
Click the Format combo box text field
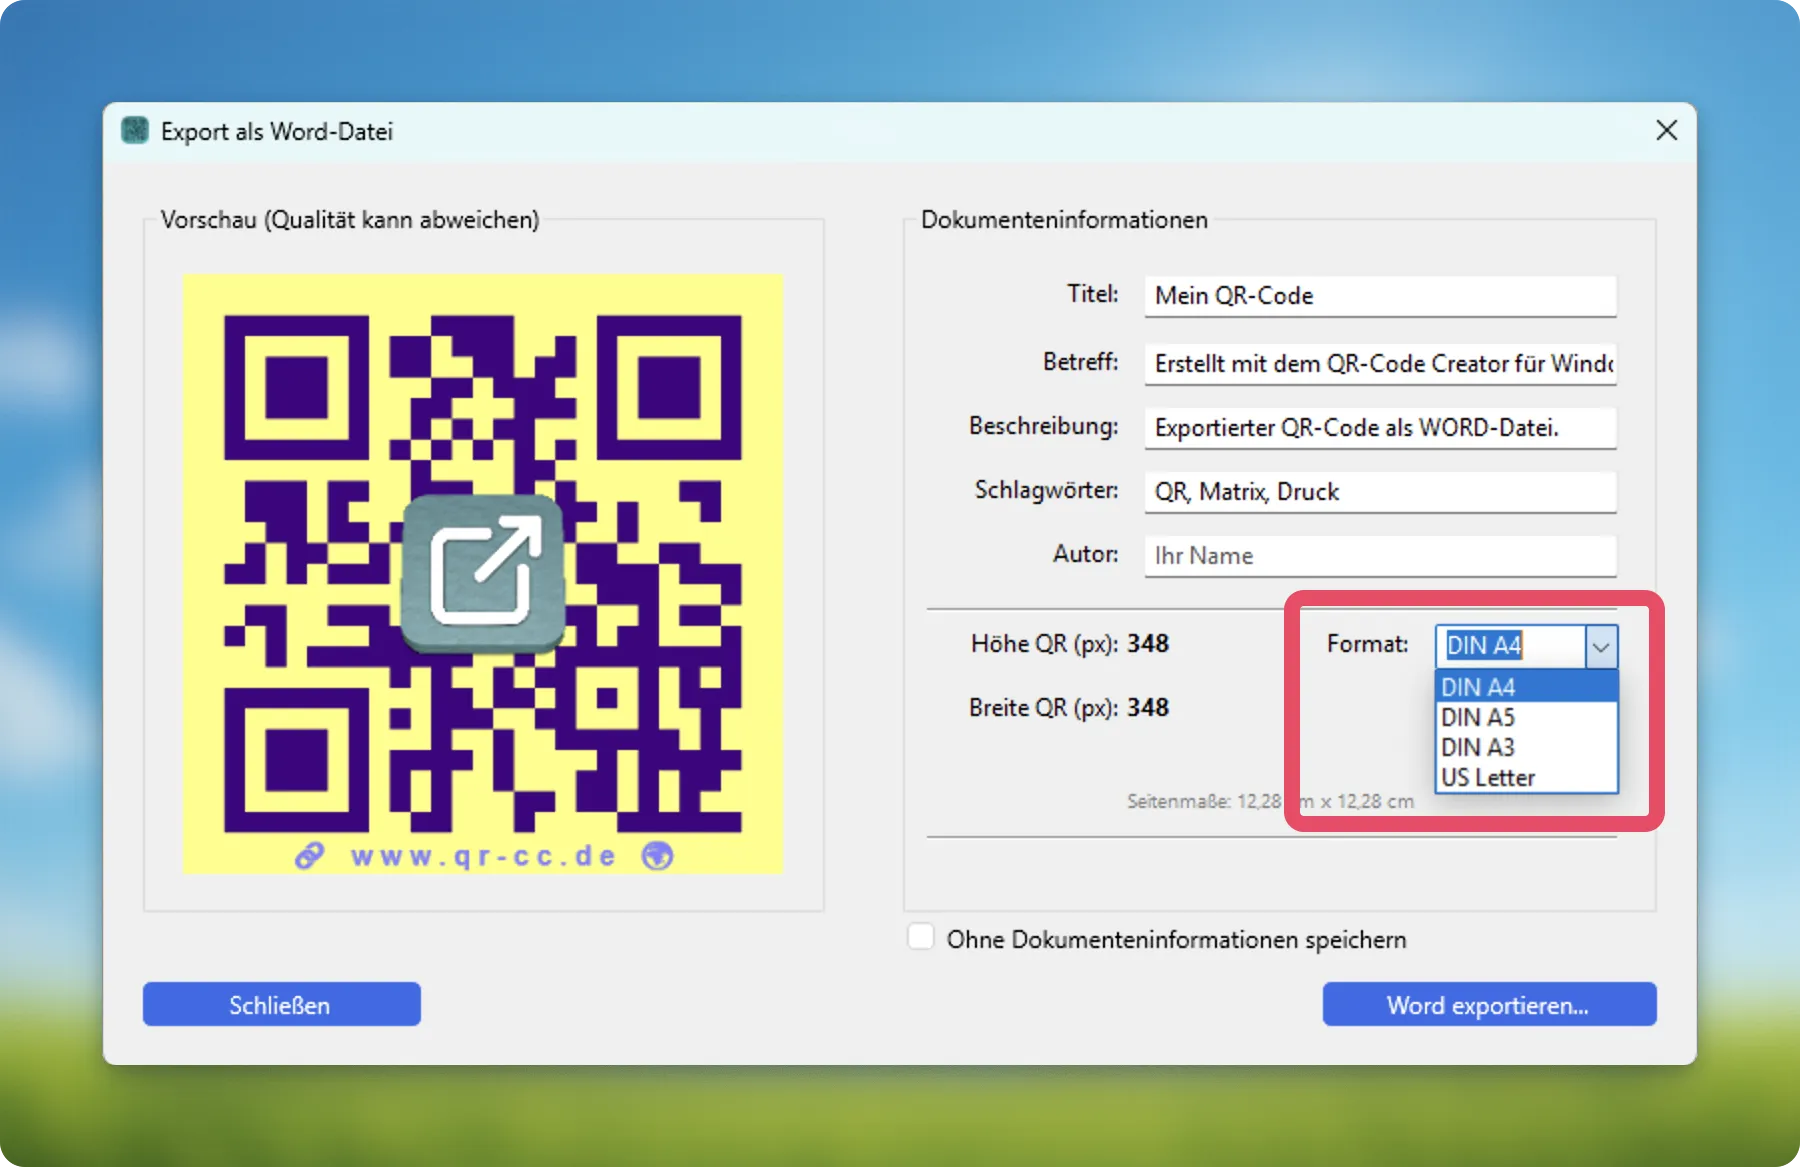coord(1511,646)
